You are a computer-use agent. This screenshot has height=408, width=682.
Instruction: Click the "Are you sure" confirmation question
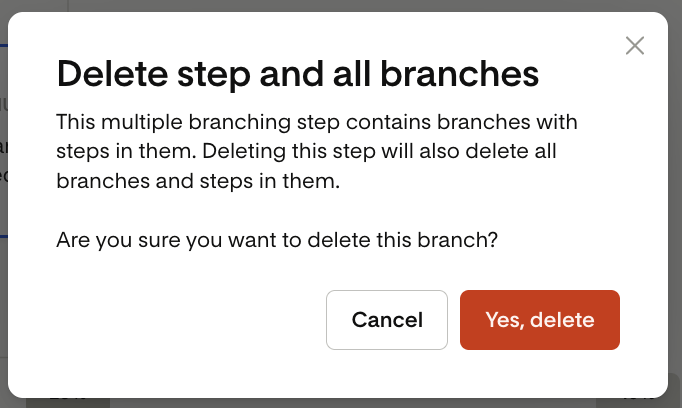pyautogui.click(x=277, y=240)
